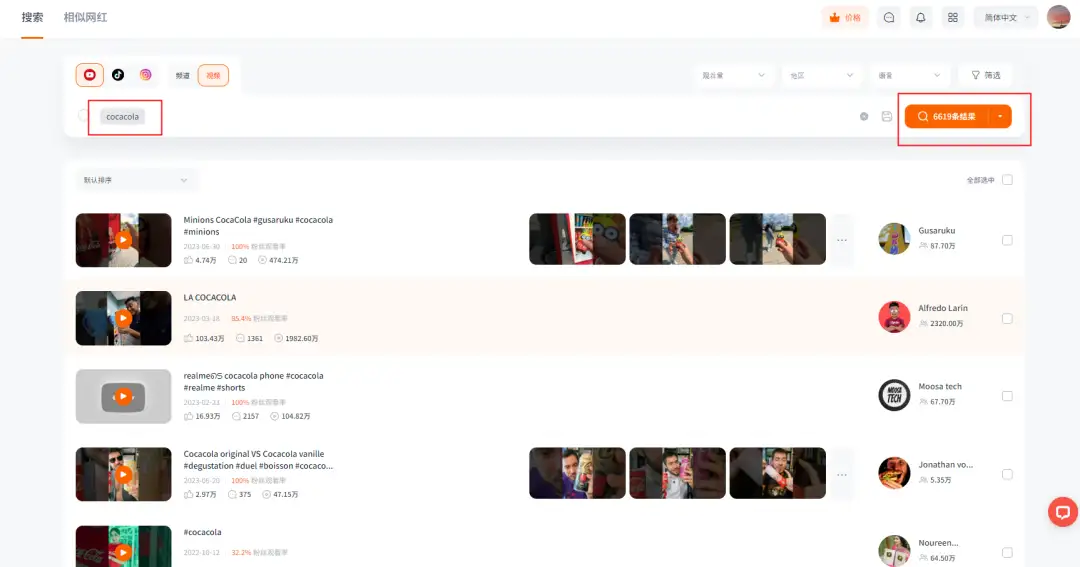This screenshot has width=1080, height=567.
Task: Click the arrow beside 6619条结果 button
Action: click(x=1000, y=116)
